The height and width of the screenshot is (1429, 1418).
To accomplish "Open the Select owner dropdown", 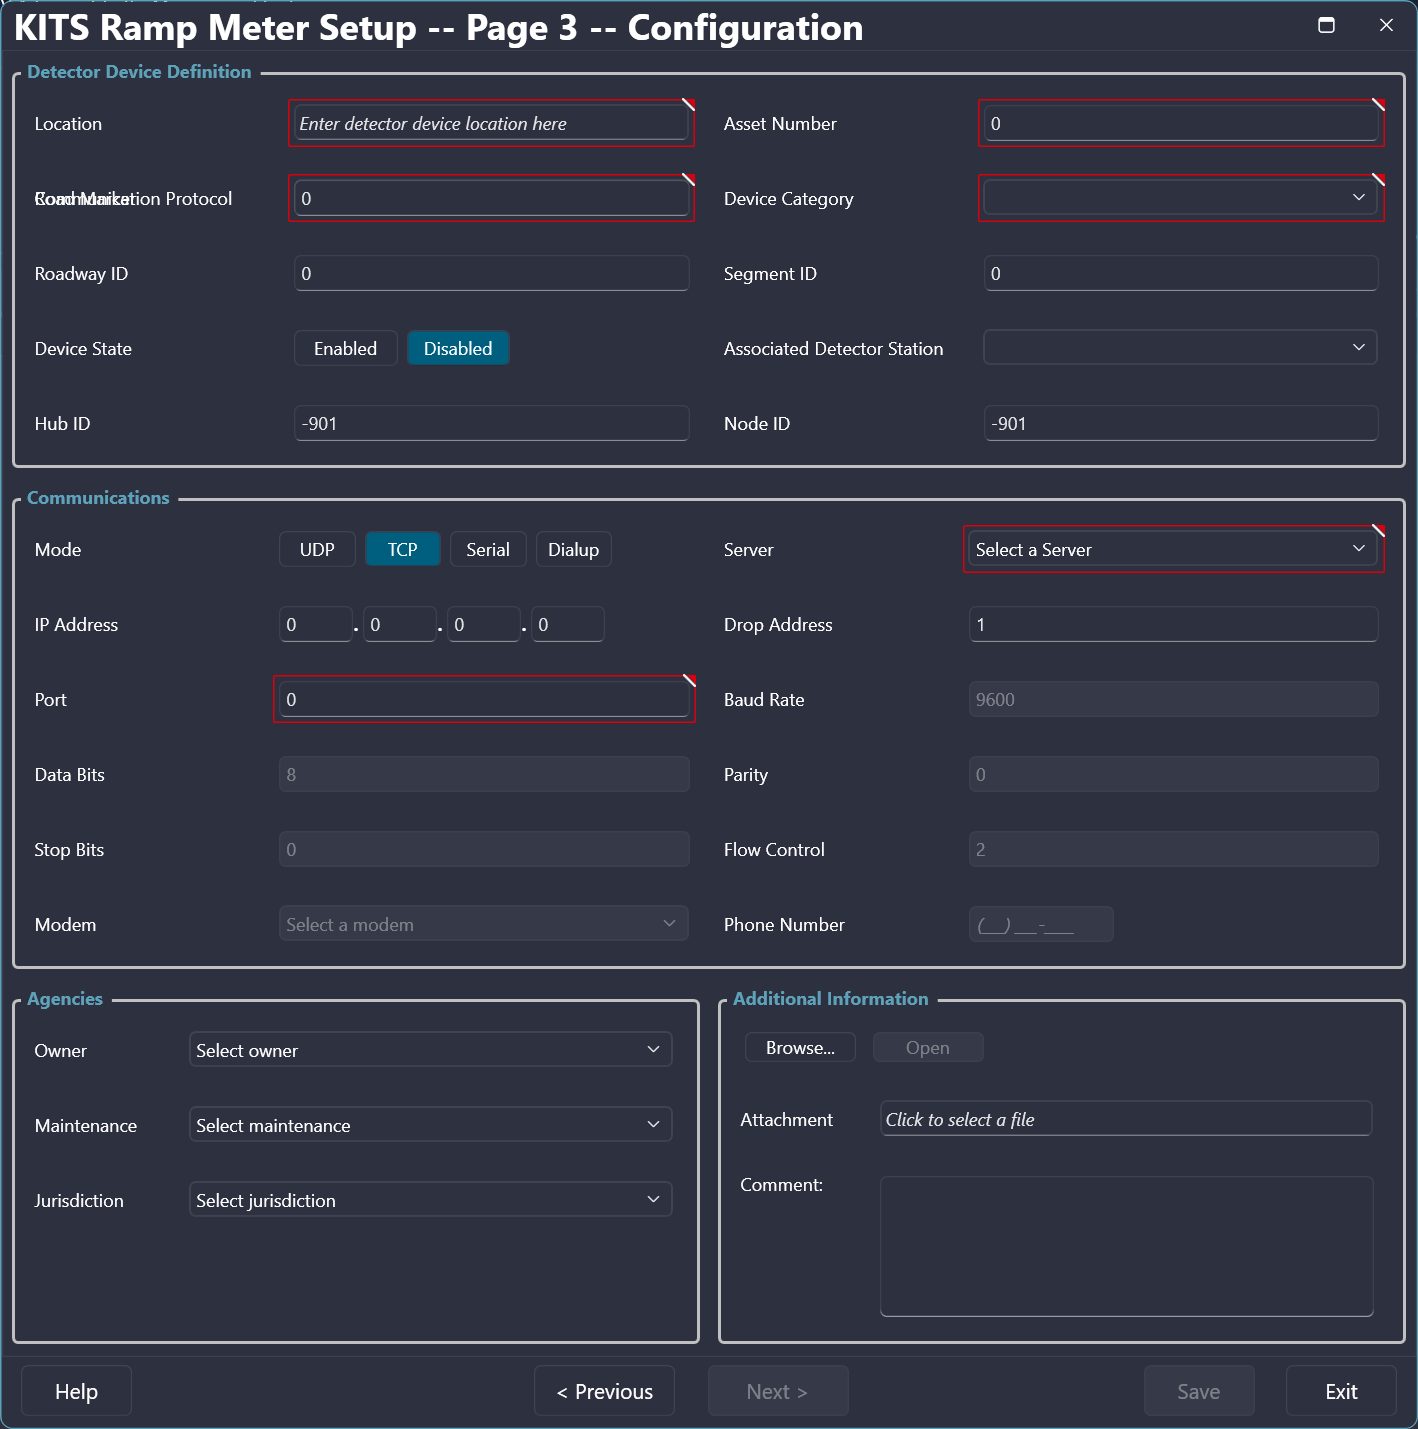I will point(430,1050).
